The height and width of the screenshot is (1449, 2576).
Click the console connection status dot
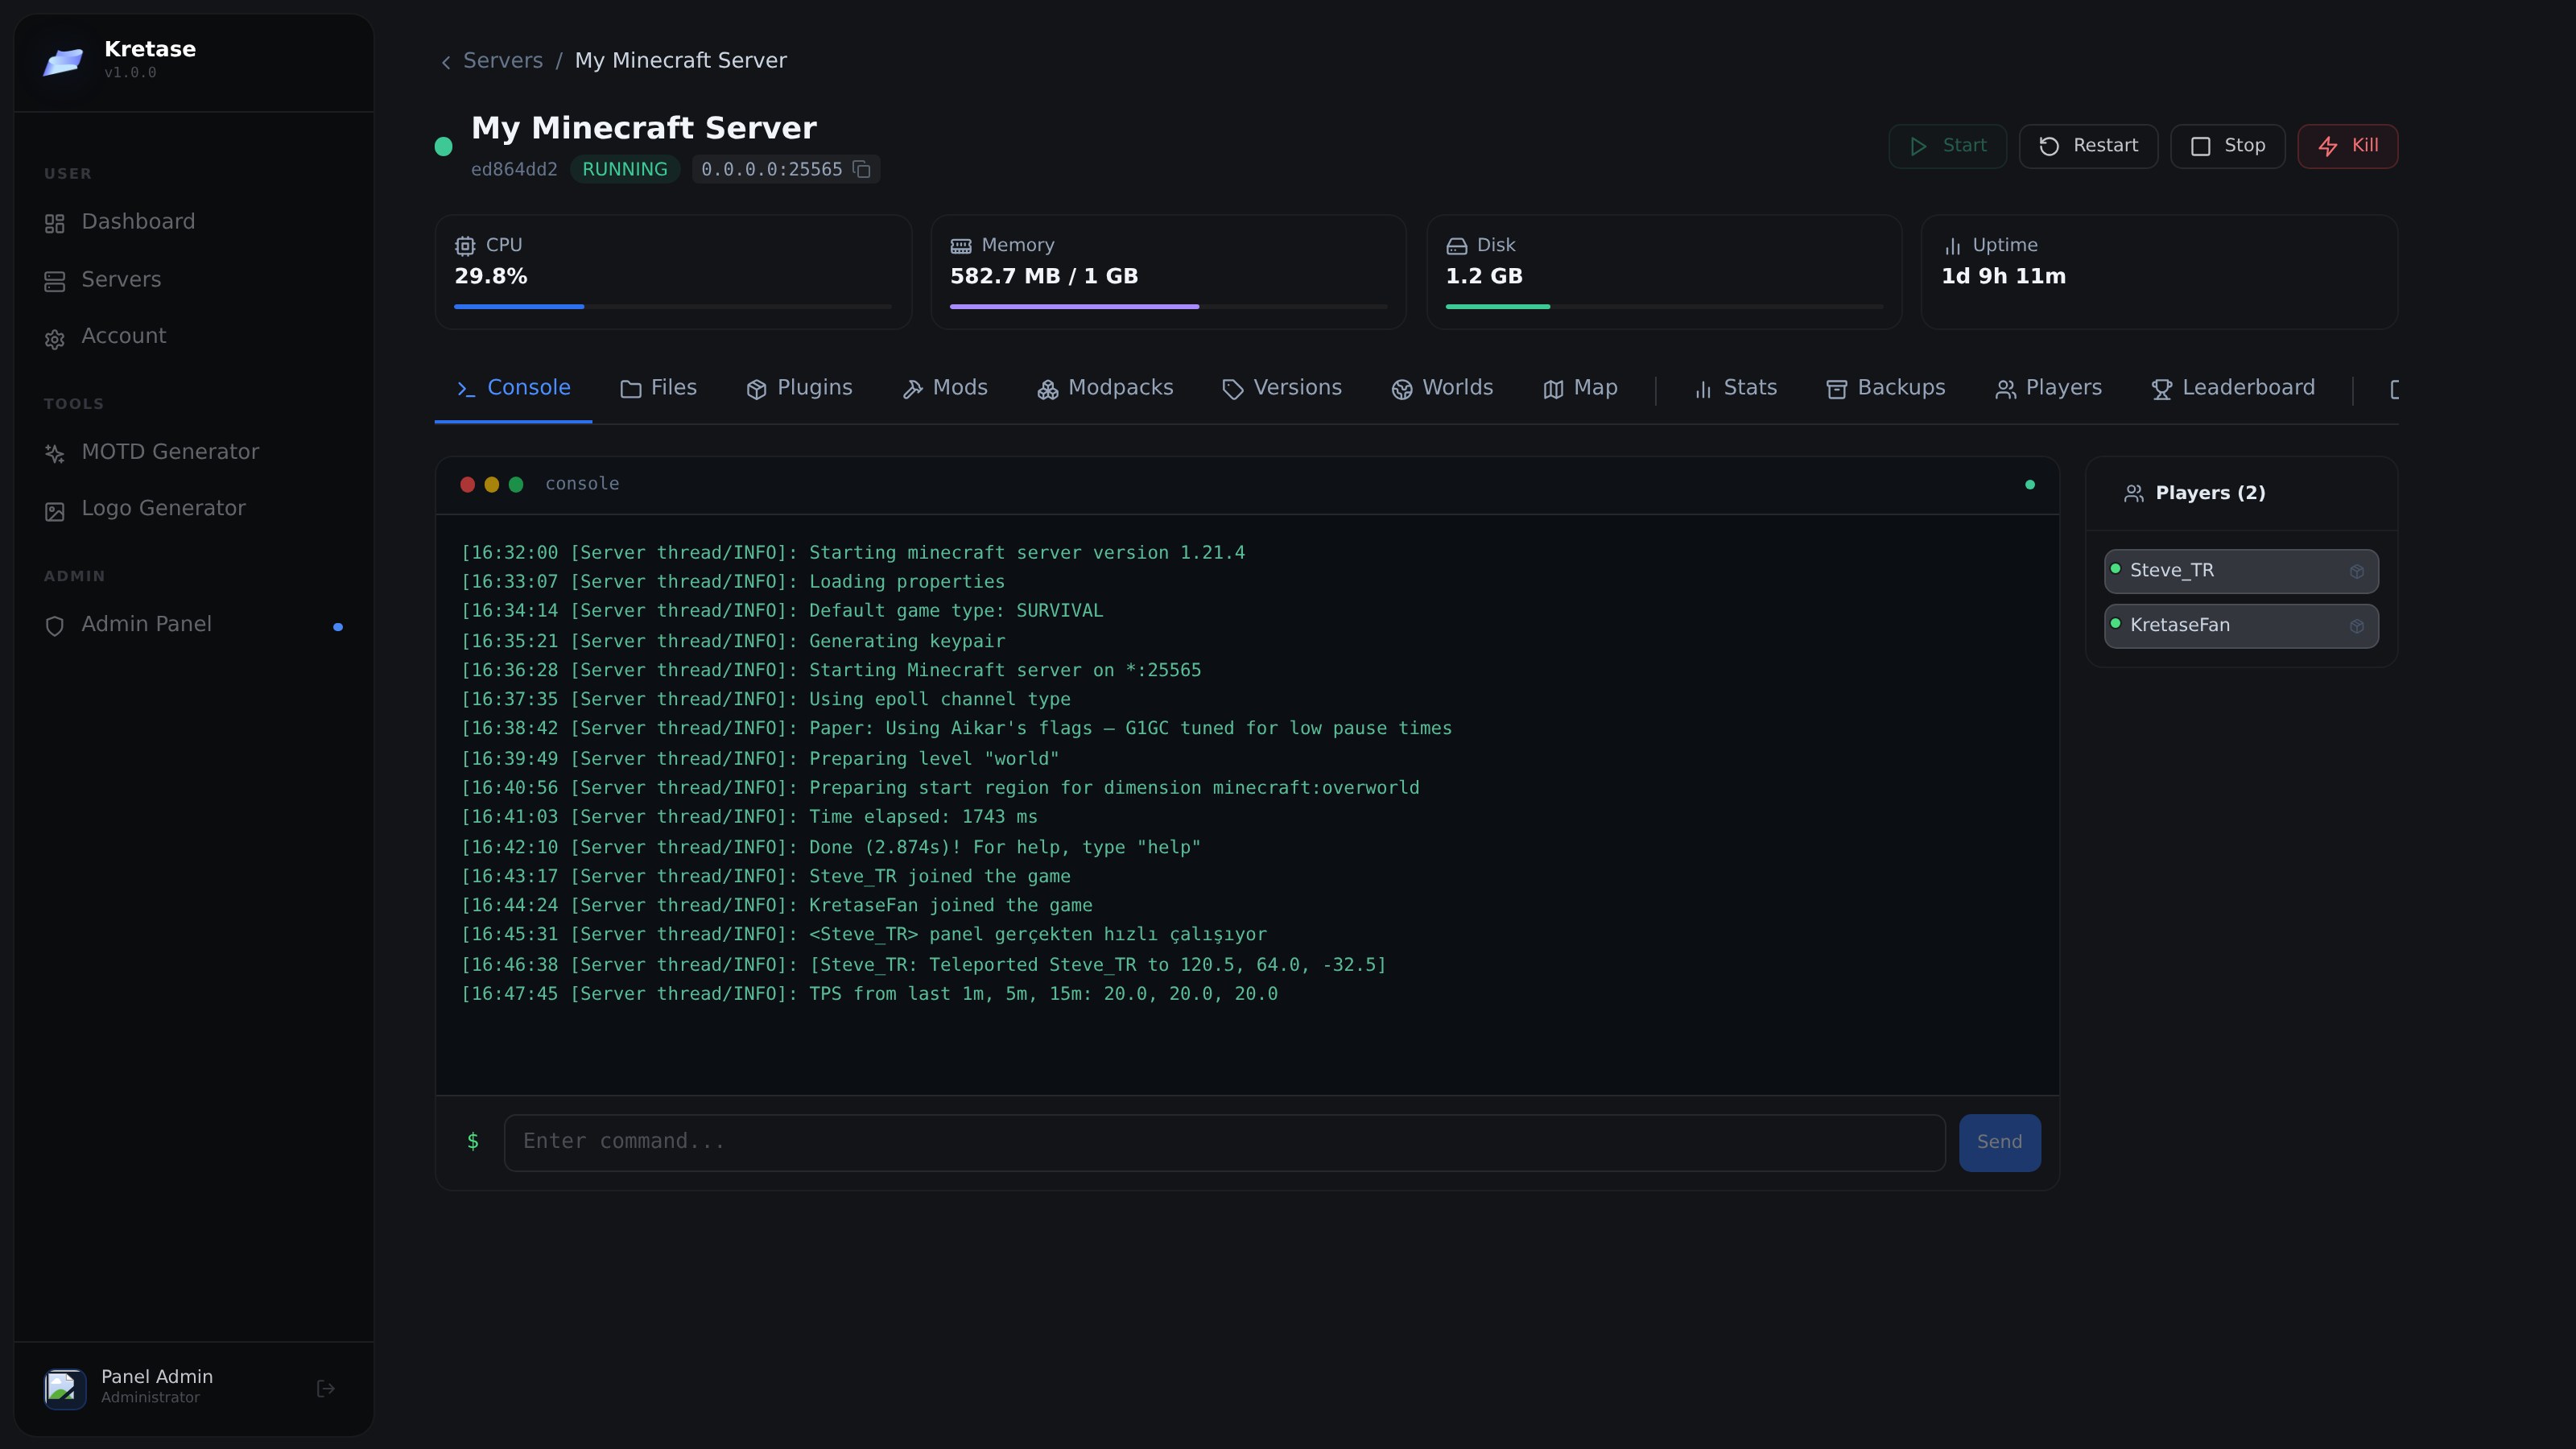pyautogui.click(x=2030, y=485)
